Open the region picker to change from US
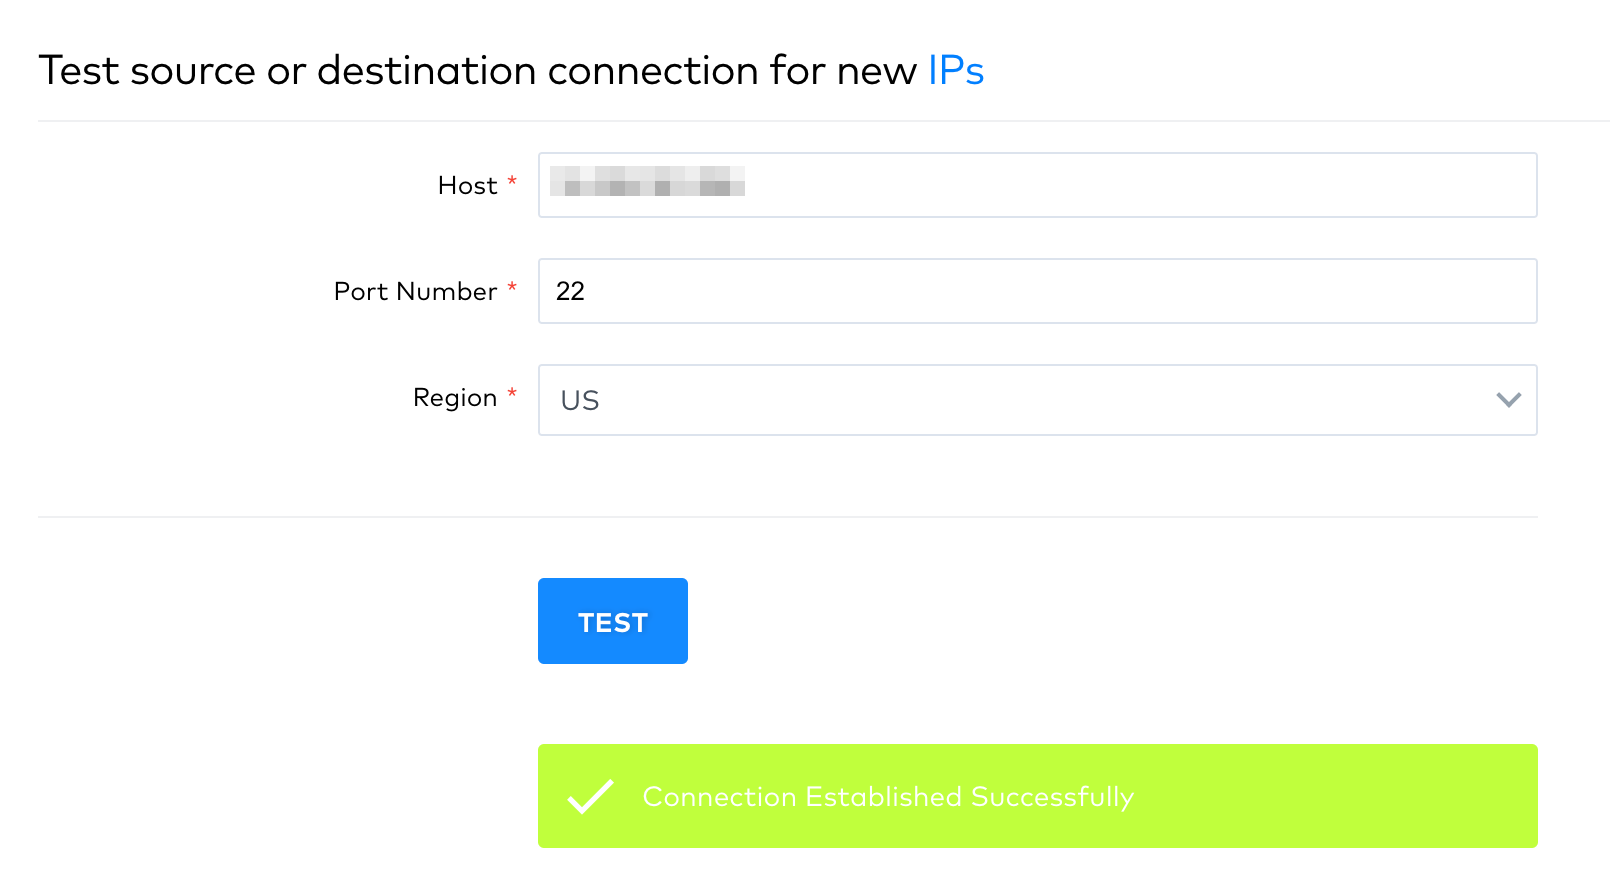This screenshot has height=882, width=1610. click(1037, 400)
